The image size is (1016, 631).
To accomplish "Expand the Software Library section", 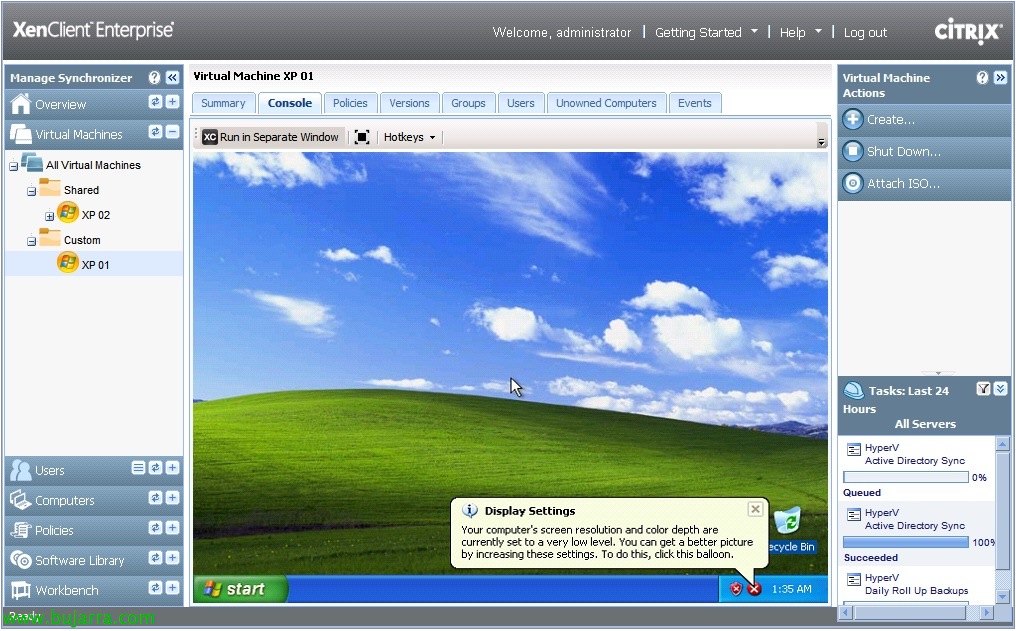I will (172, 558).
